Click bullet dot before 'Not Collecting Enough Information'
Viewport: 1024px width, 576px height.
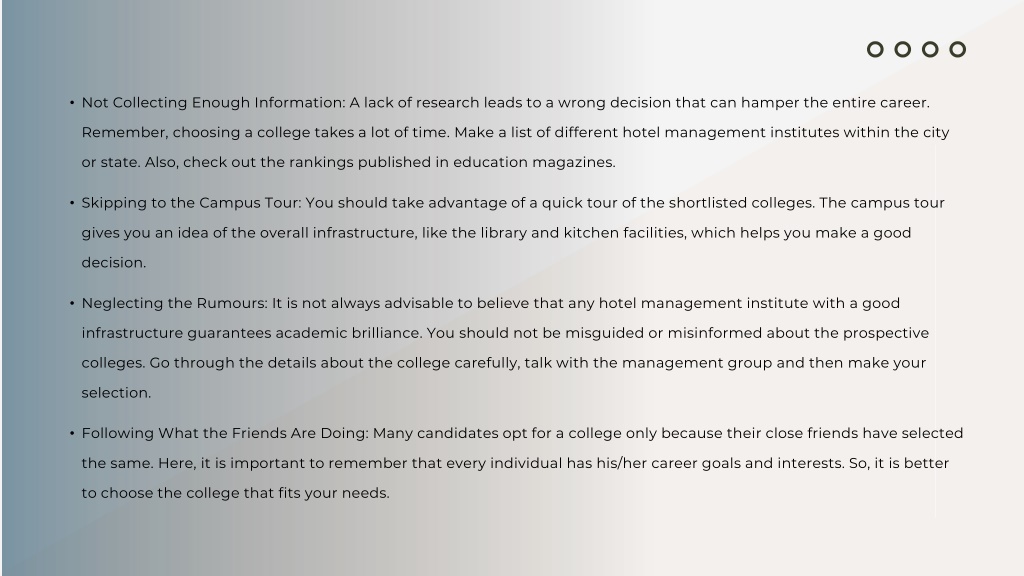pos(72,103)
